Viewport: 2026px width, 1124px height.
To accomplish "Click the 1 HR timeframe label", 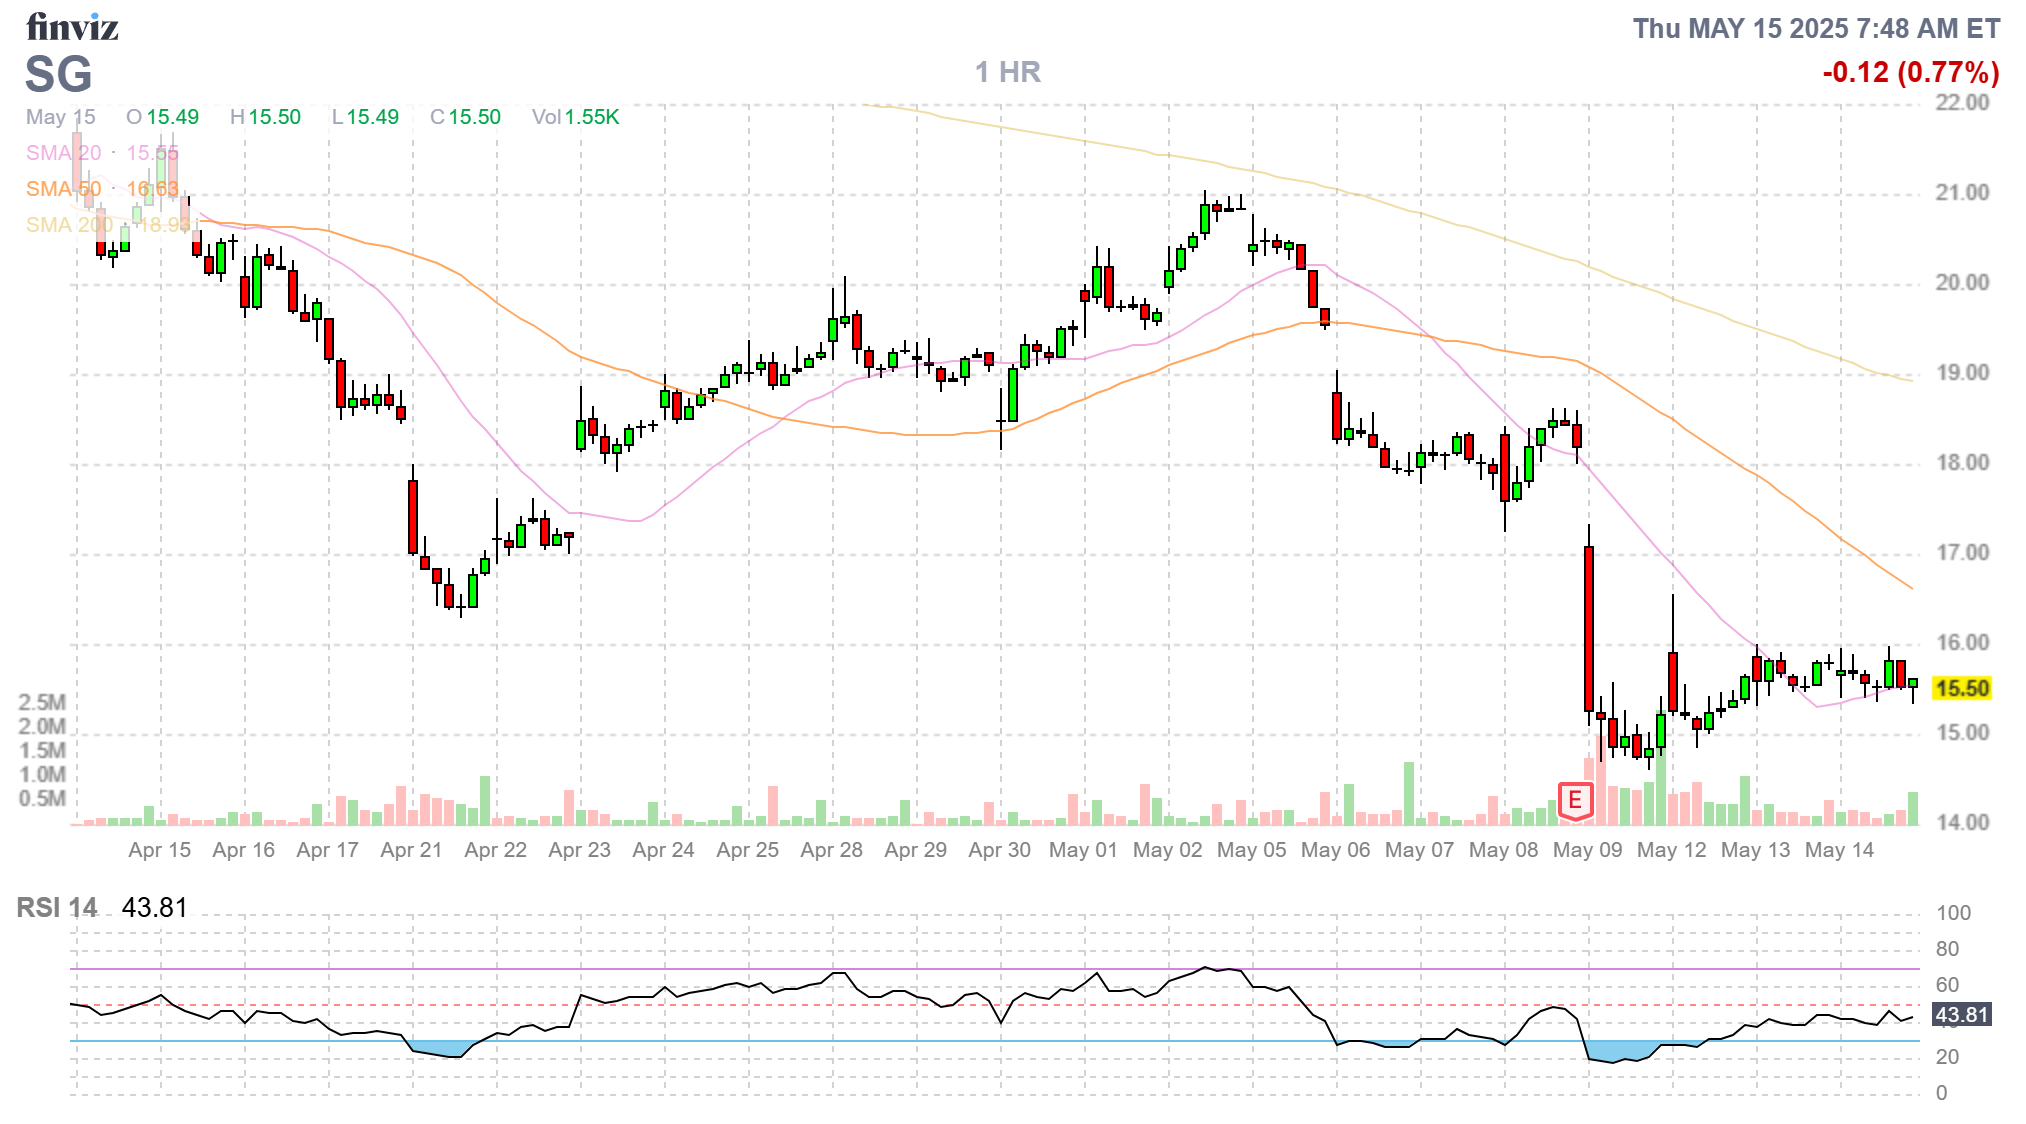I will tap(1007, 72).
